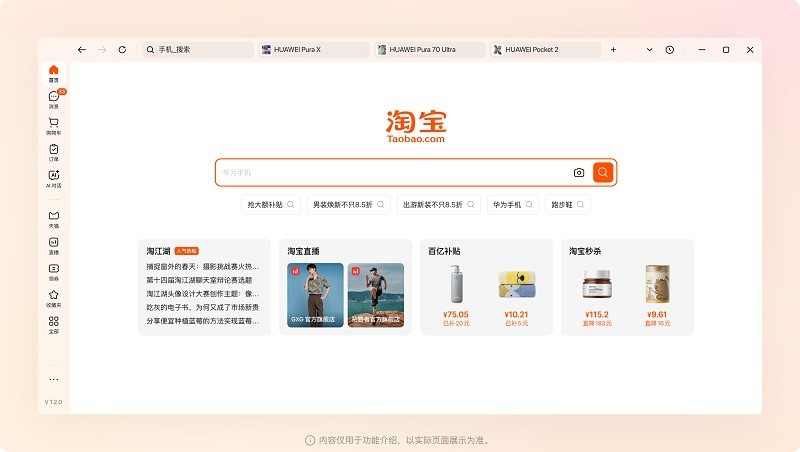Image resolution: width=800 pixels, height=452 pixels.
Task: Open the AI 对话 chat icon
Action: point(54,179)
